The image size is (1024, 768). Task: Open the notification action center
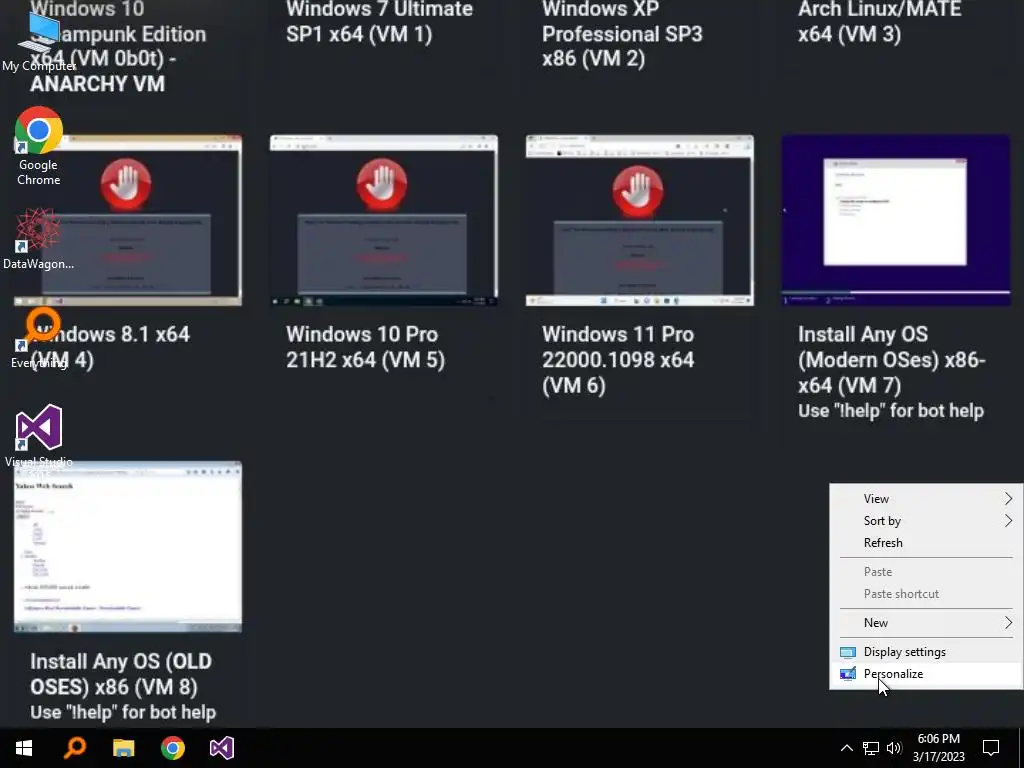(991, 748)
